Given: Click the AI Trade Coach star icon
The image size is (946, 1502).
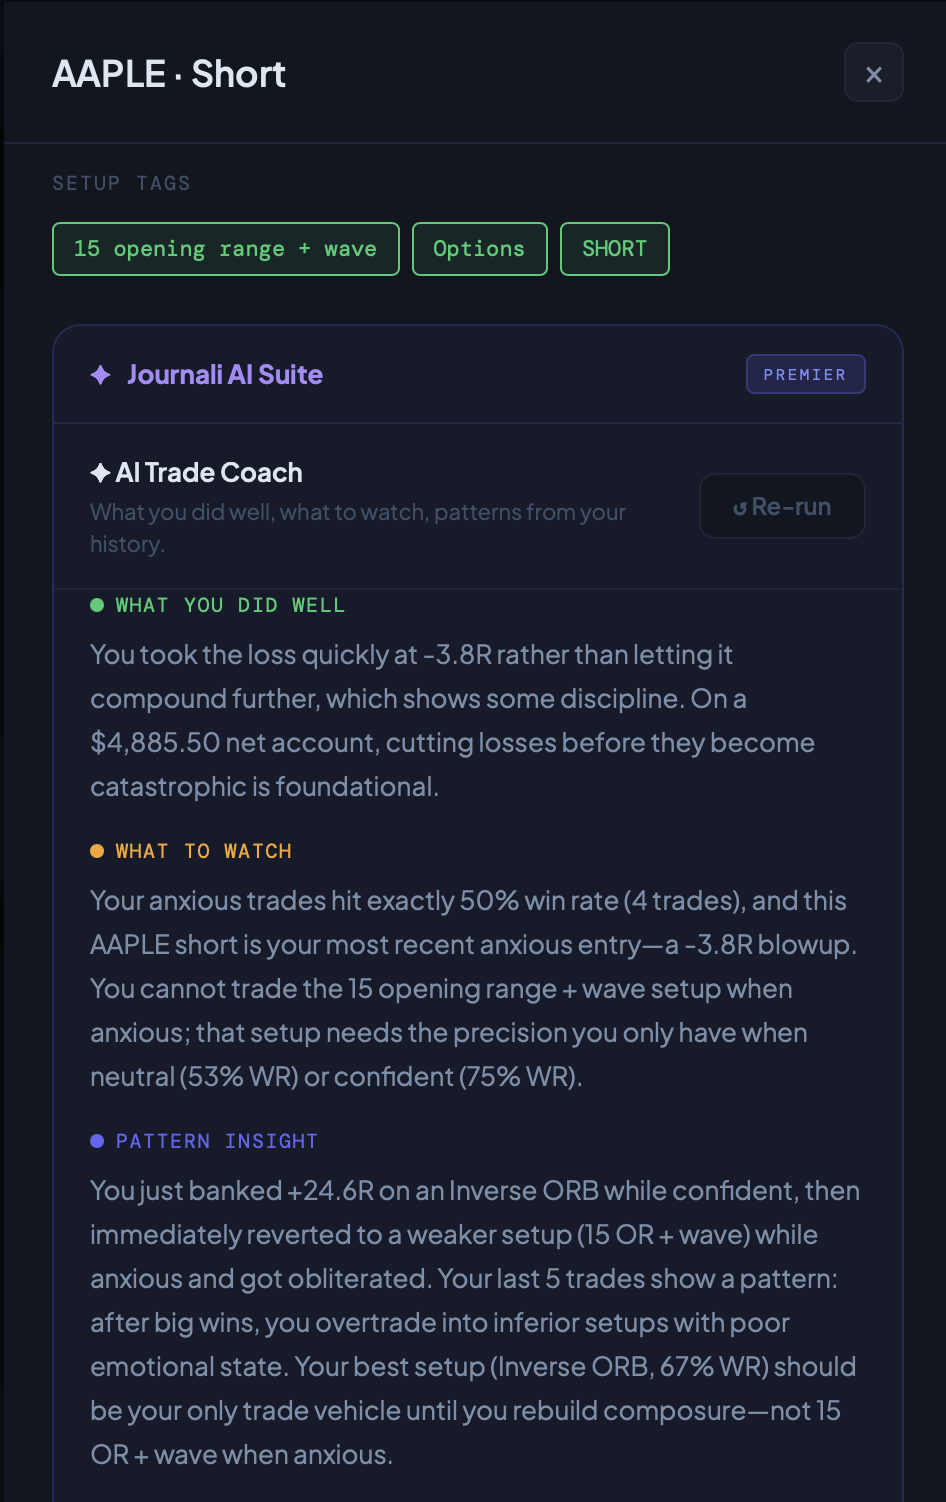Looking at the screenshot, I should [x=100, y=472].
